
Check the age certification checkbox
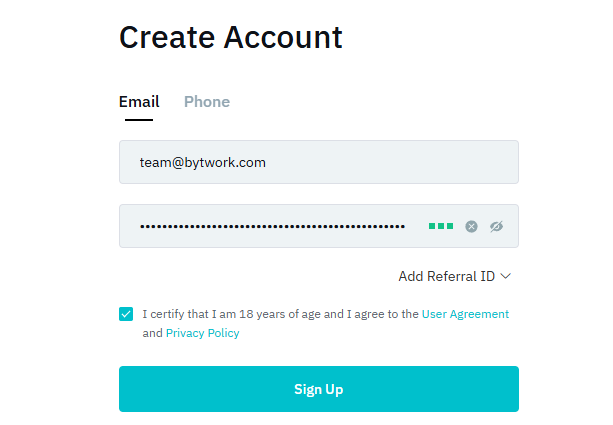[x=126, y=314]
